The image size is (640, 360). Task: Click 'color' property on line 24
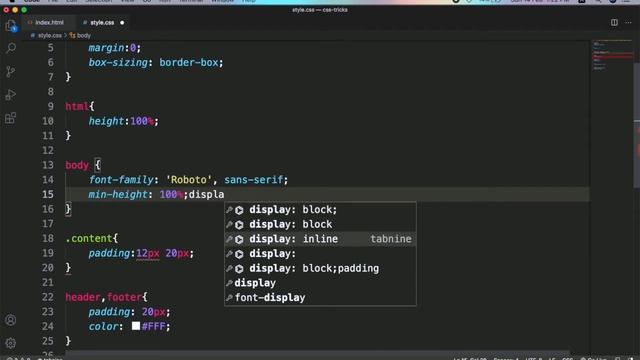(104, 327)
